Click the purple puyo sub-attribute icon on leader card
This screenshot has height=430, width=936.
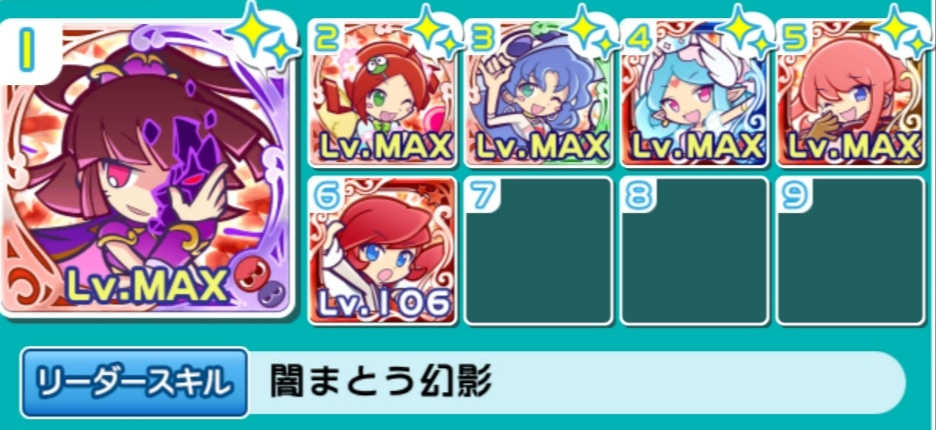(x=272, y=294)
